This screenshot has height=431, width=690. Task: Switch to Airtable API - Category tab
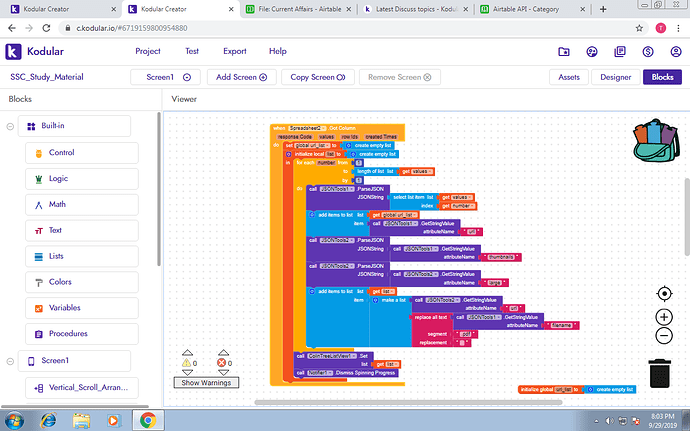pyautogui.click(x=532, y=9)
